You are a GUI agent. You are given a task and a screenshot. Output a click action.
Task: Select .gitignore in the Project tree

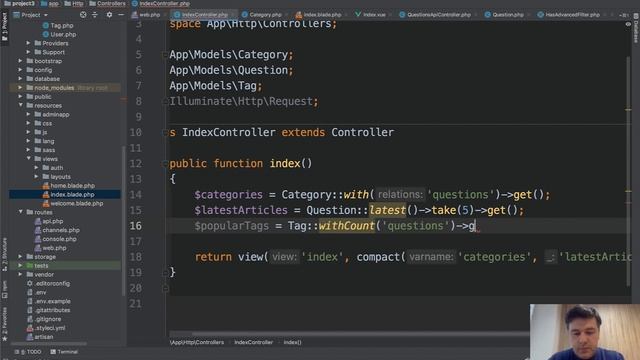44,319
